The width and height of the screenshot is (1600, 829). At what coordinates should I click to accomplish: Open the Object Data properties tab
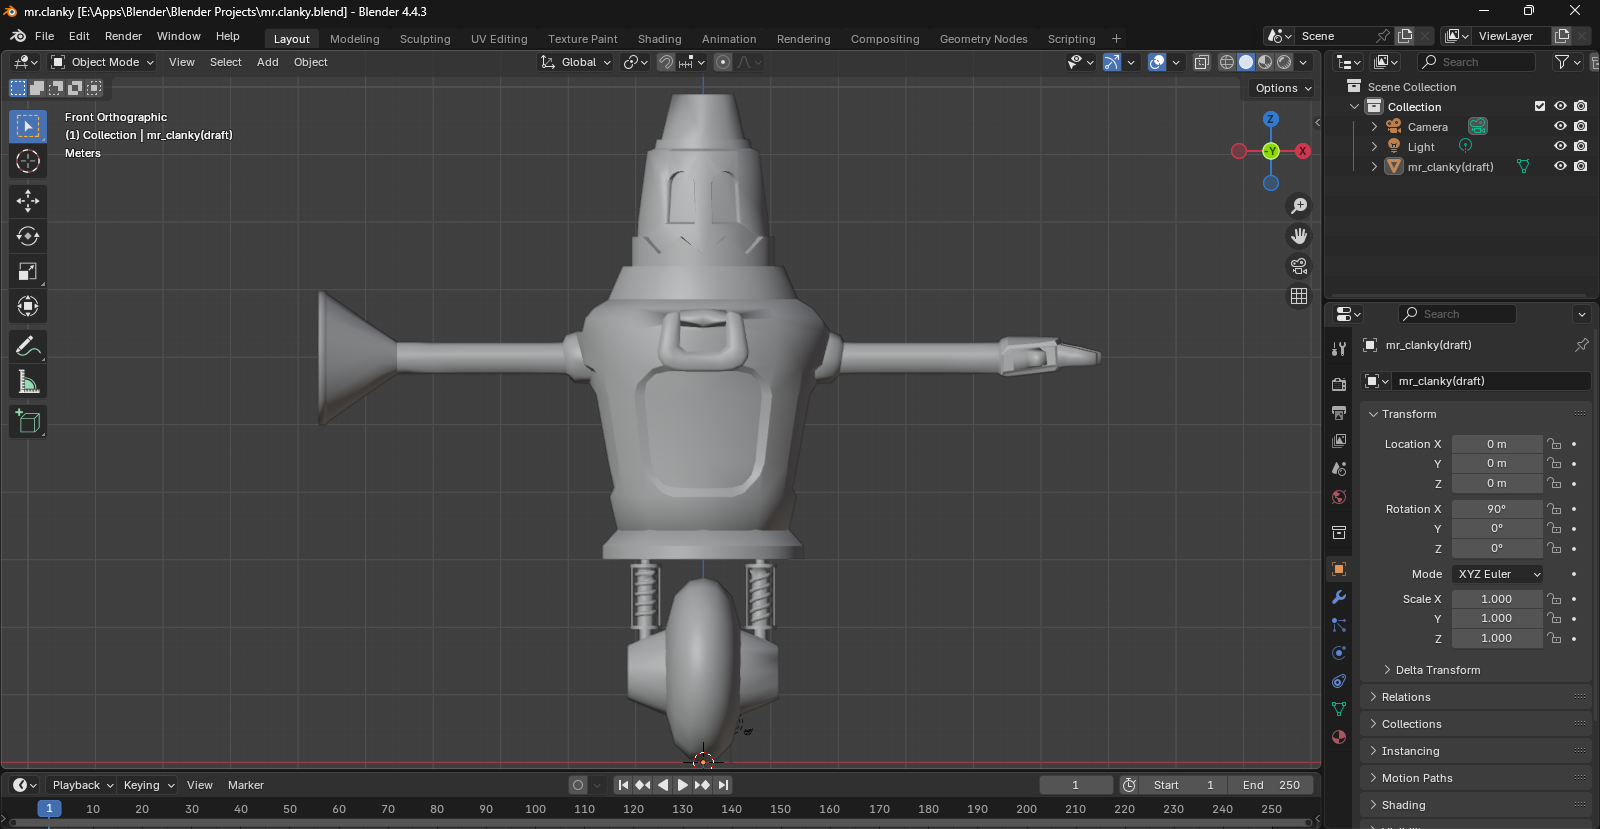click(1339, 709)
